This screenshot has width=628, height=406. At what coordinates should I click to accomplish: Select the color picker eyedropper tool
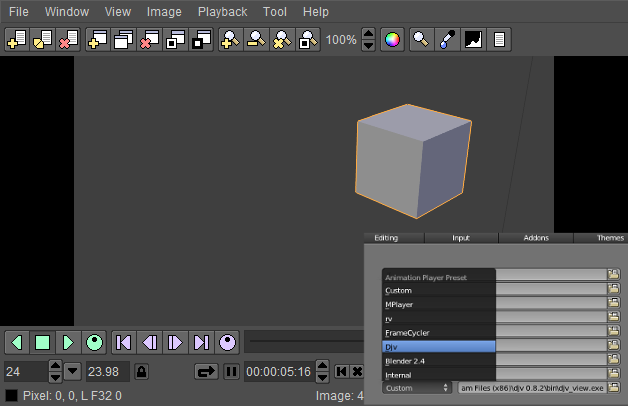coord(447,40)
